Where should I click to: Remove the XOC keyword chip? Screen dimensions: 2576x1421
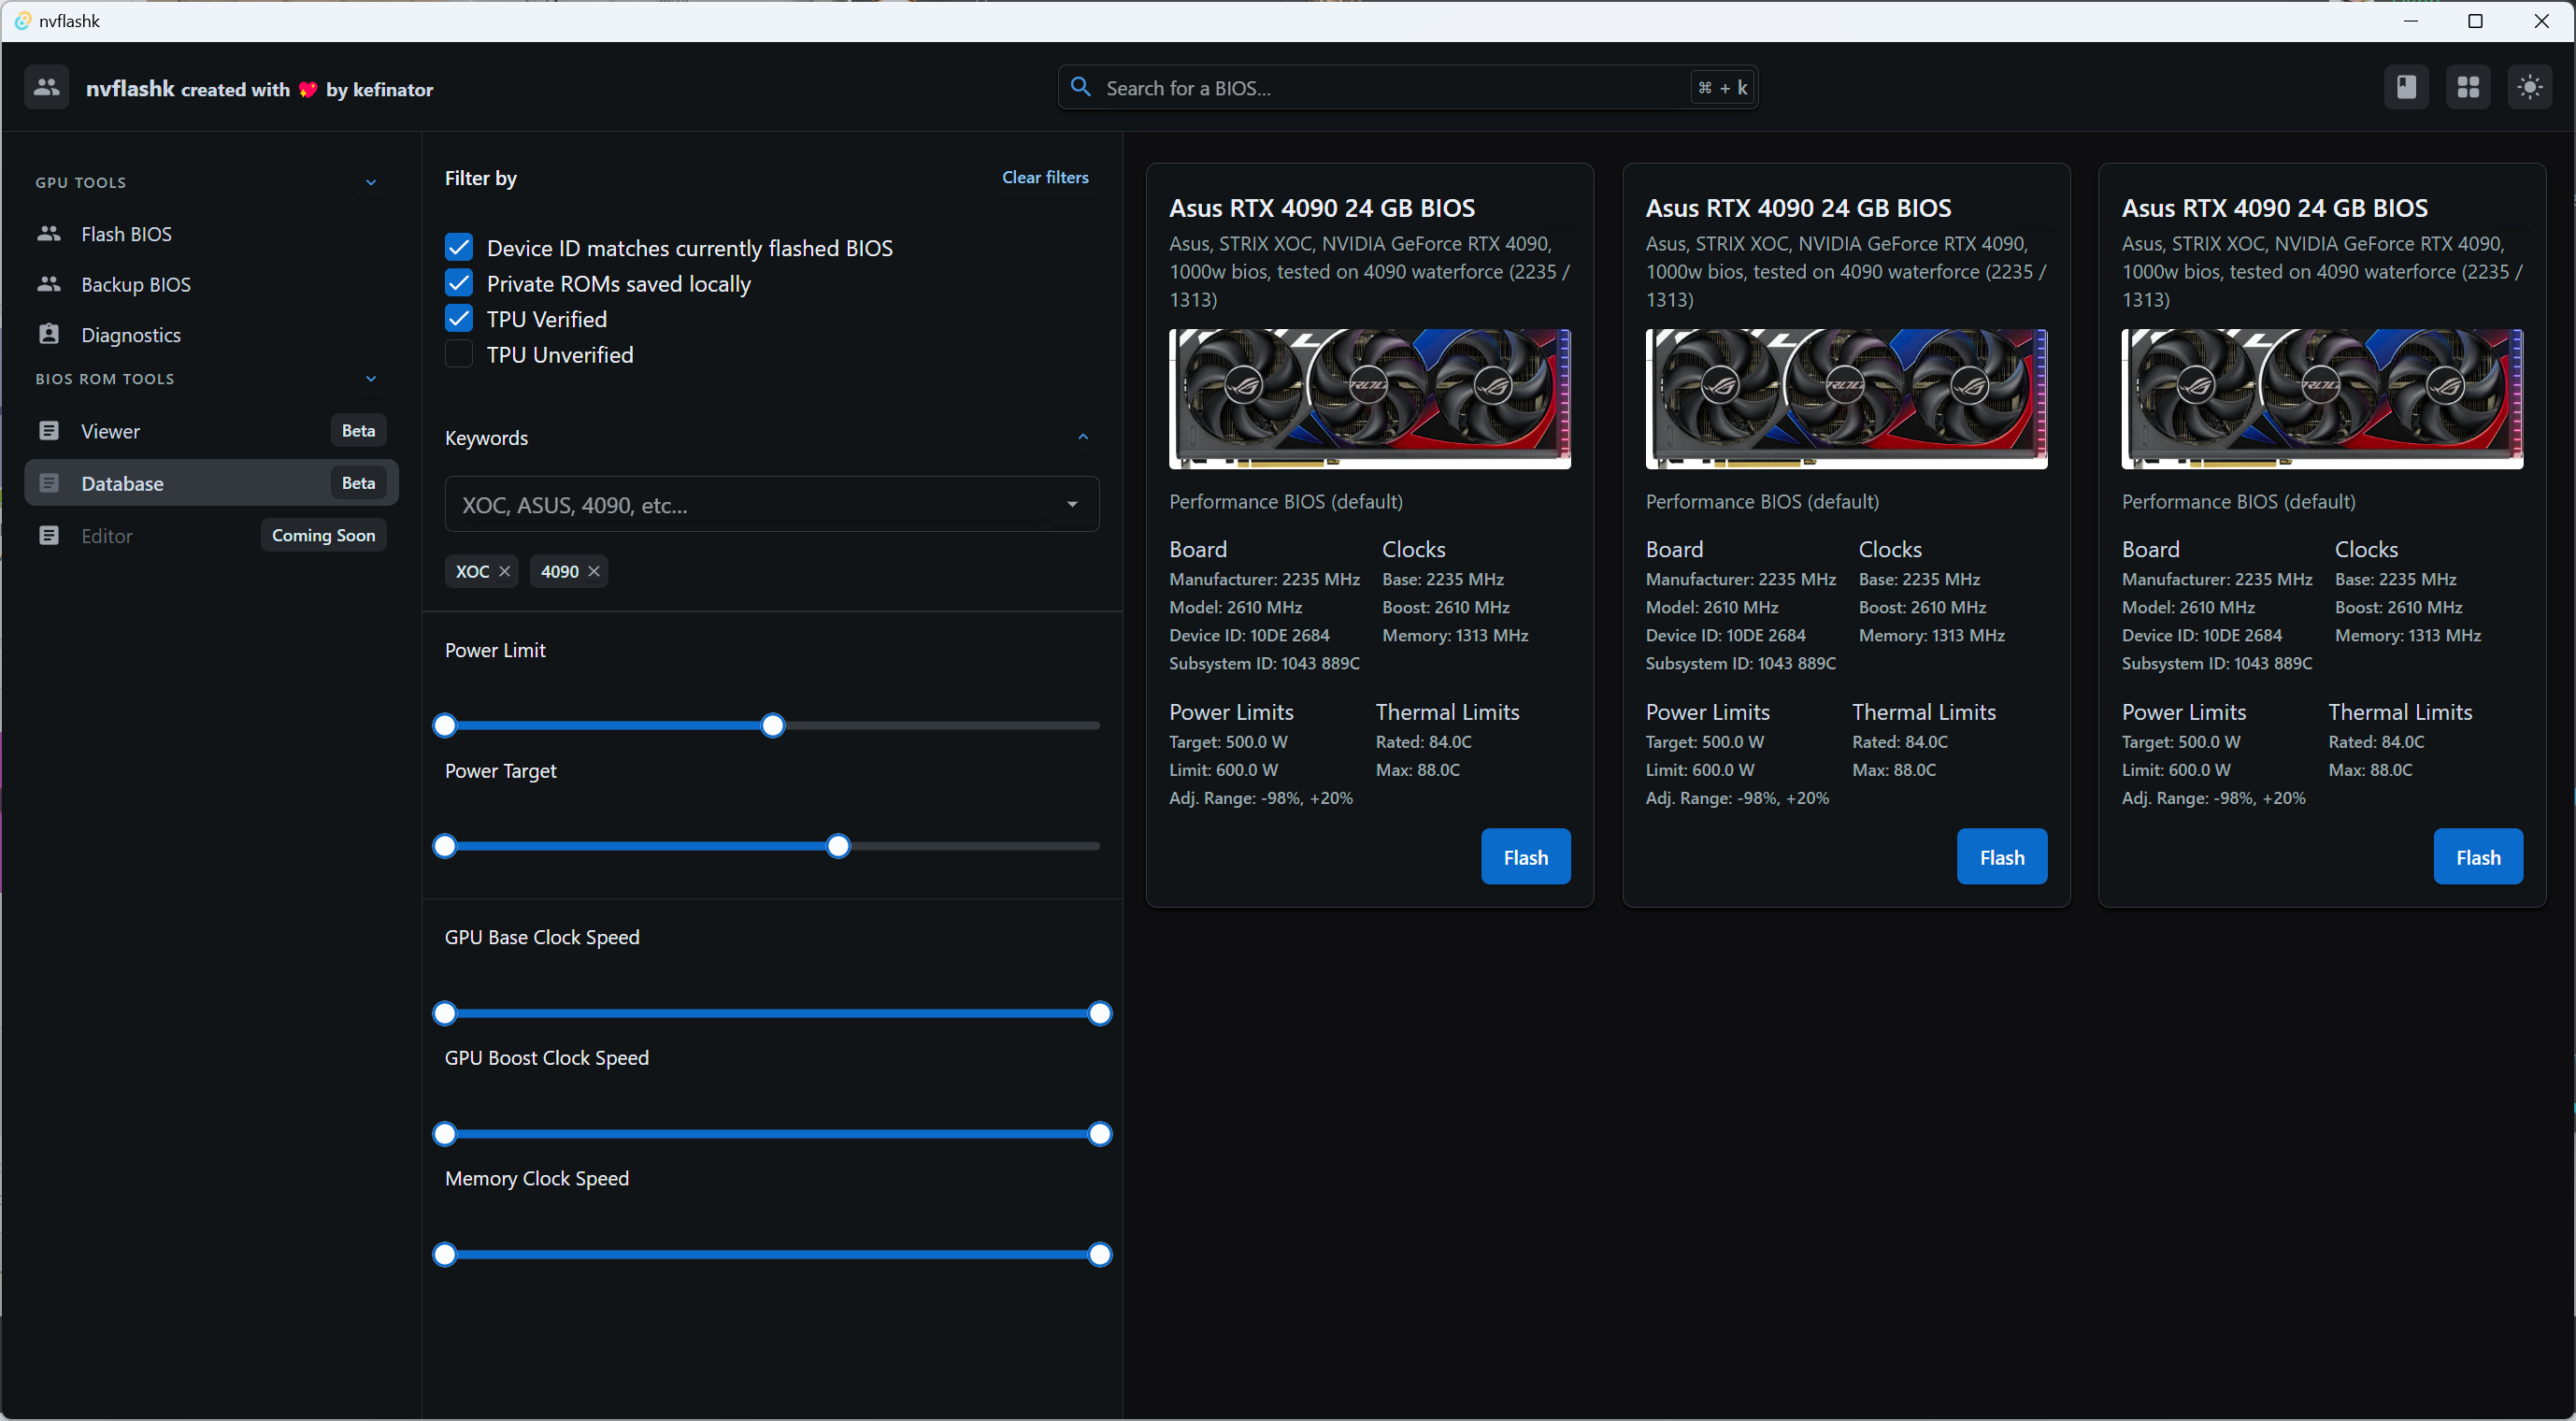point(505,571)
